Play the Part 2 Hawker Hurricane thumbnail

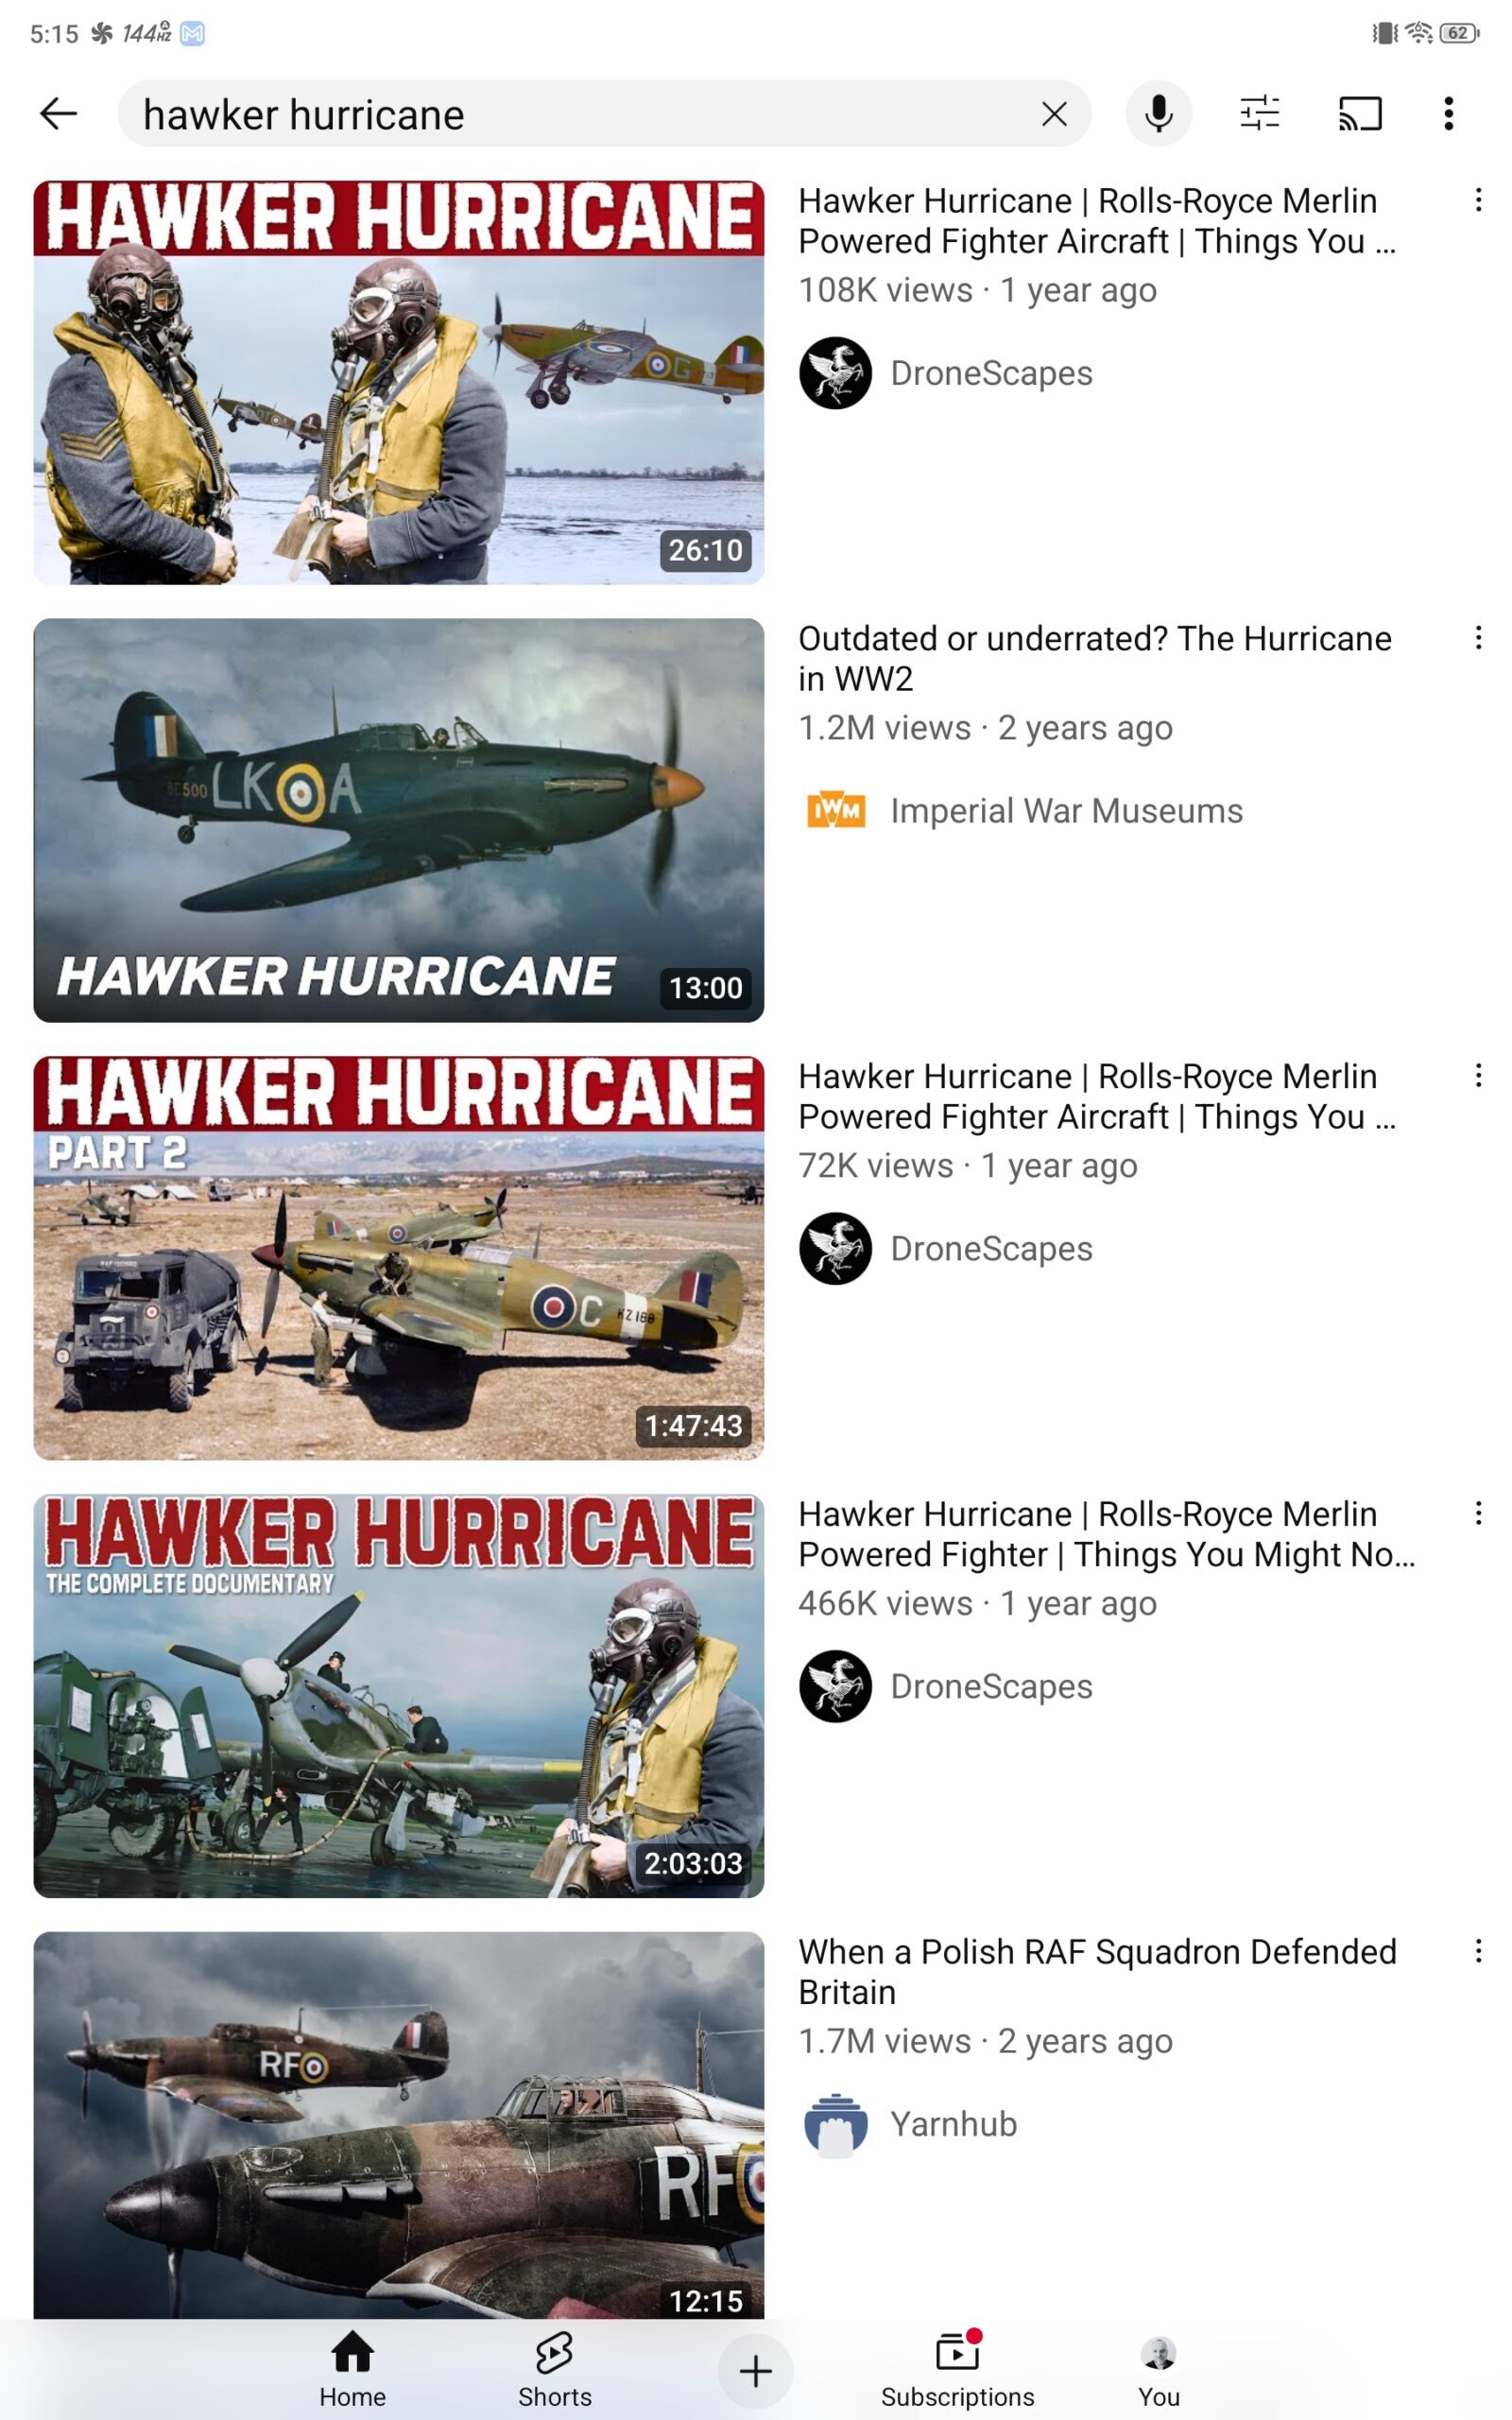[x=398, y=1257]
